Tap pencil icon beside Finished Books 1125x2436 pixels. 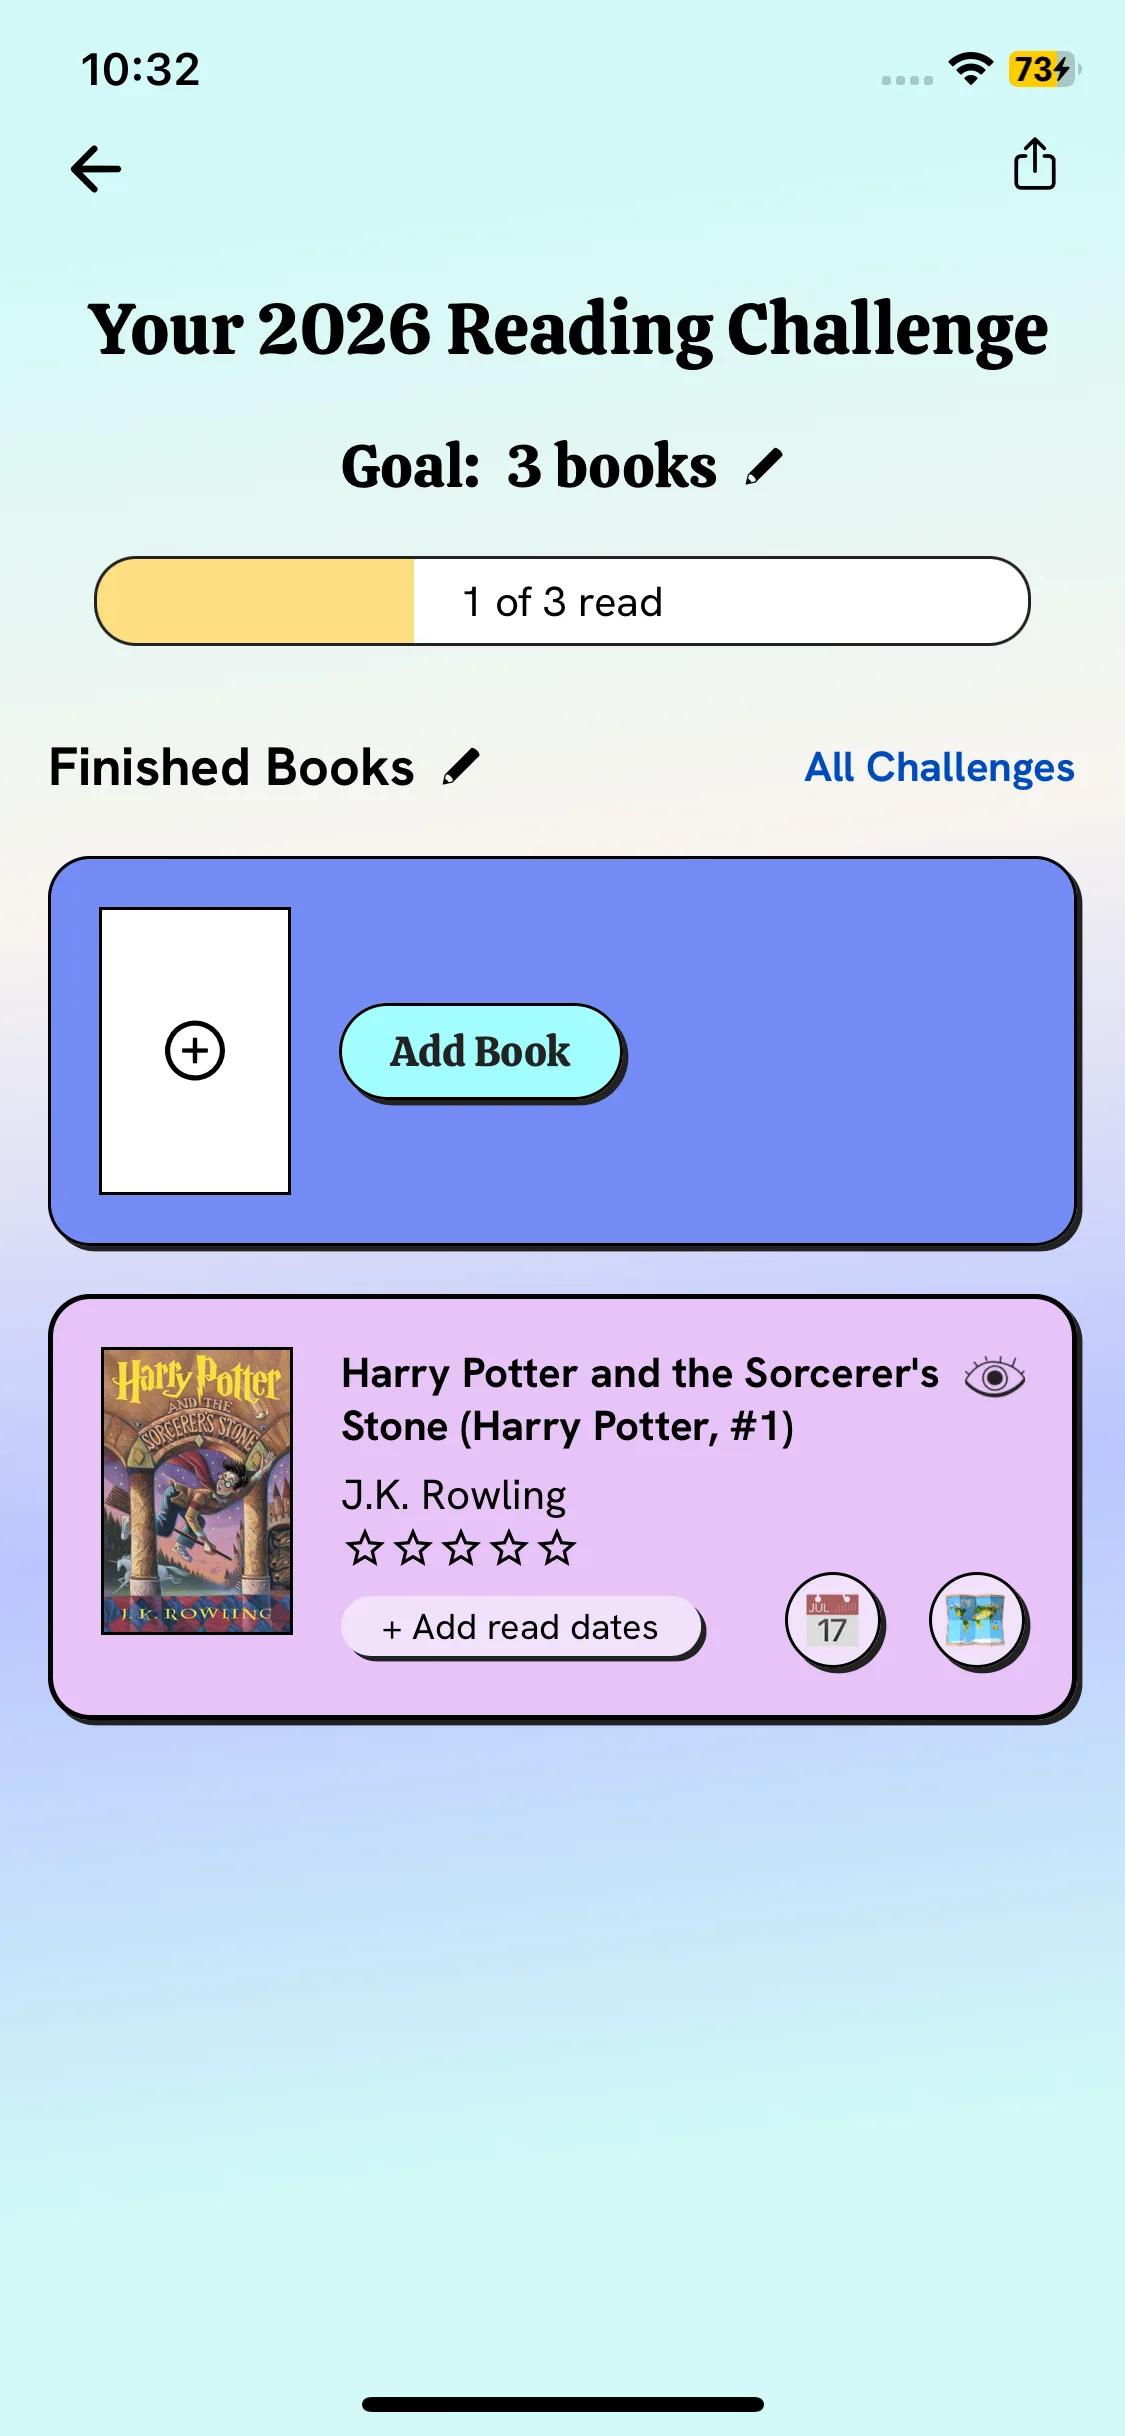(461, 767)
